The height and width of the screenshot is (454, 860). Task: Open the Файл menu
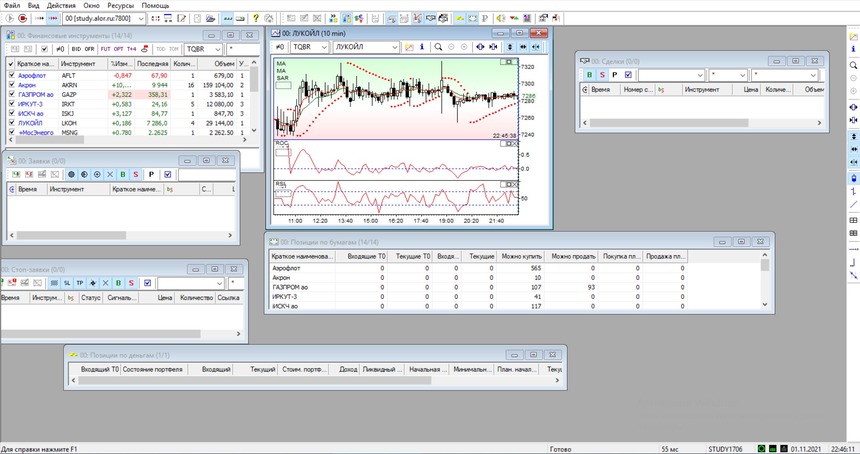click(x=12, y=5)
